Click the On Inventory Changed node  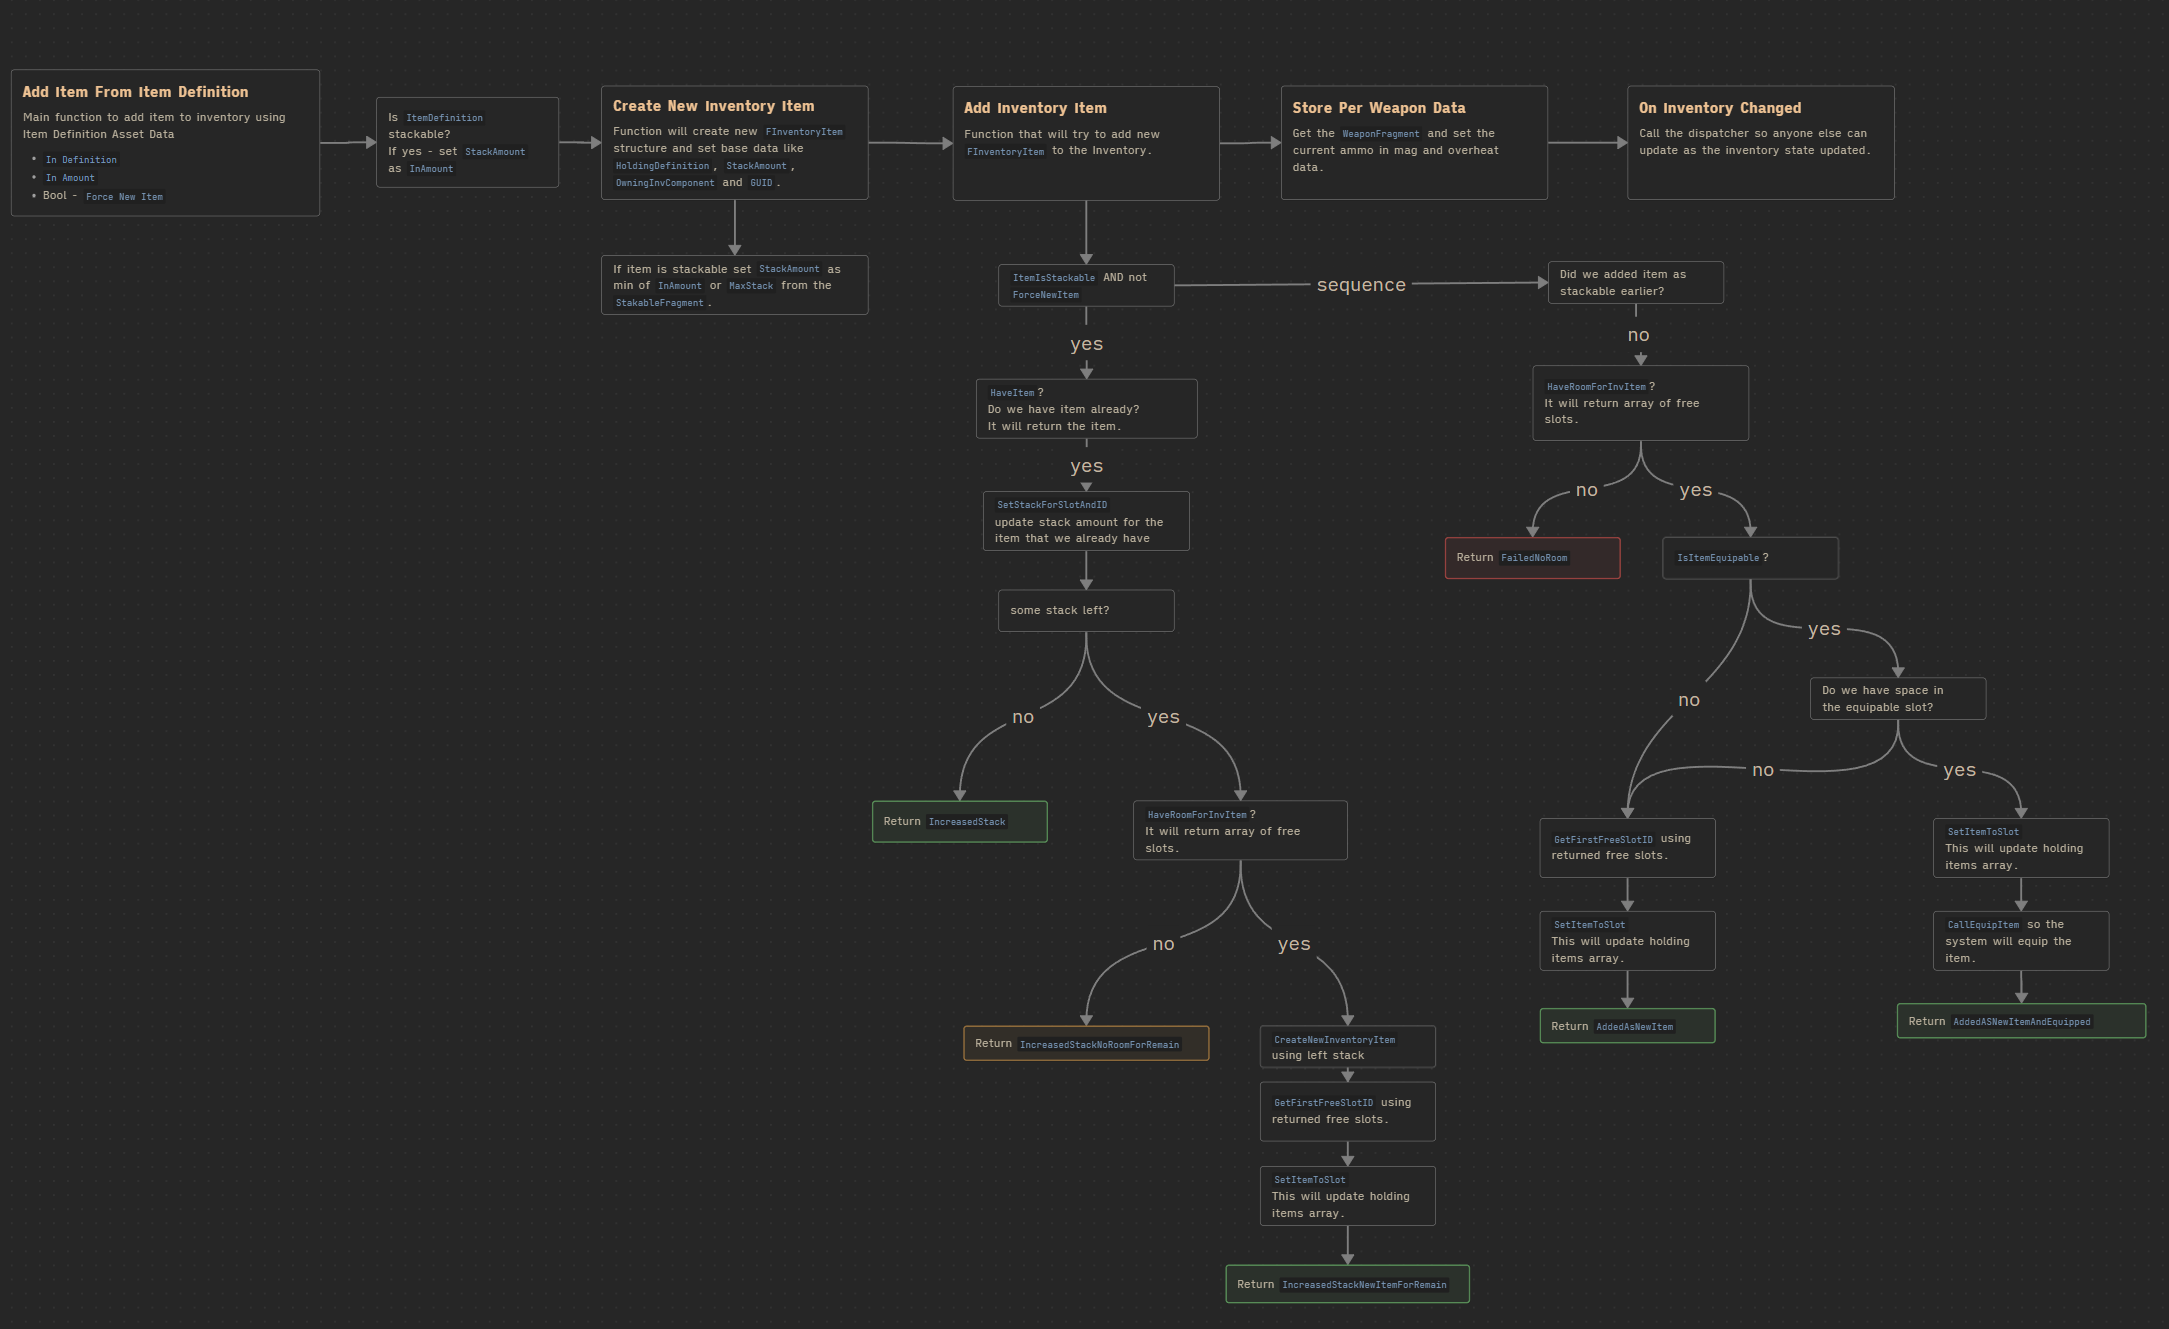point(1760,142)
